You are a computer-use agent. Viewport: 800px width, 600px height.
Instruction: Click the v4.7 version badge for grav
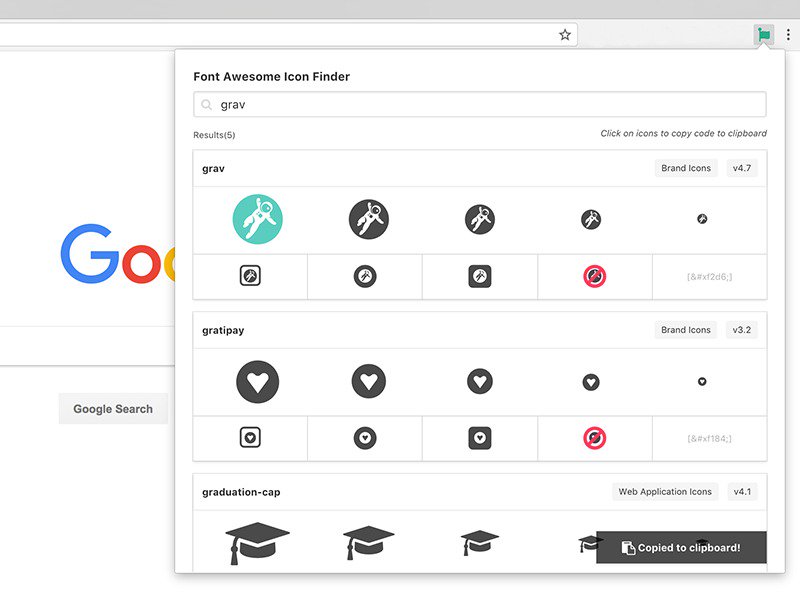(742, 168)
